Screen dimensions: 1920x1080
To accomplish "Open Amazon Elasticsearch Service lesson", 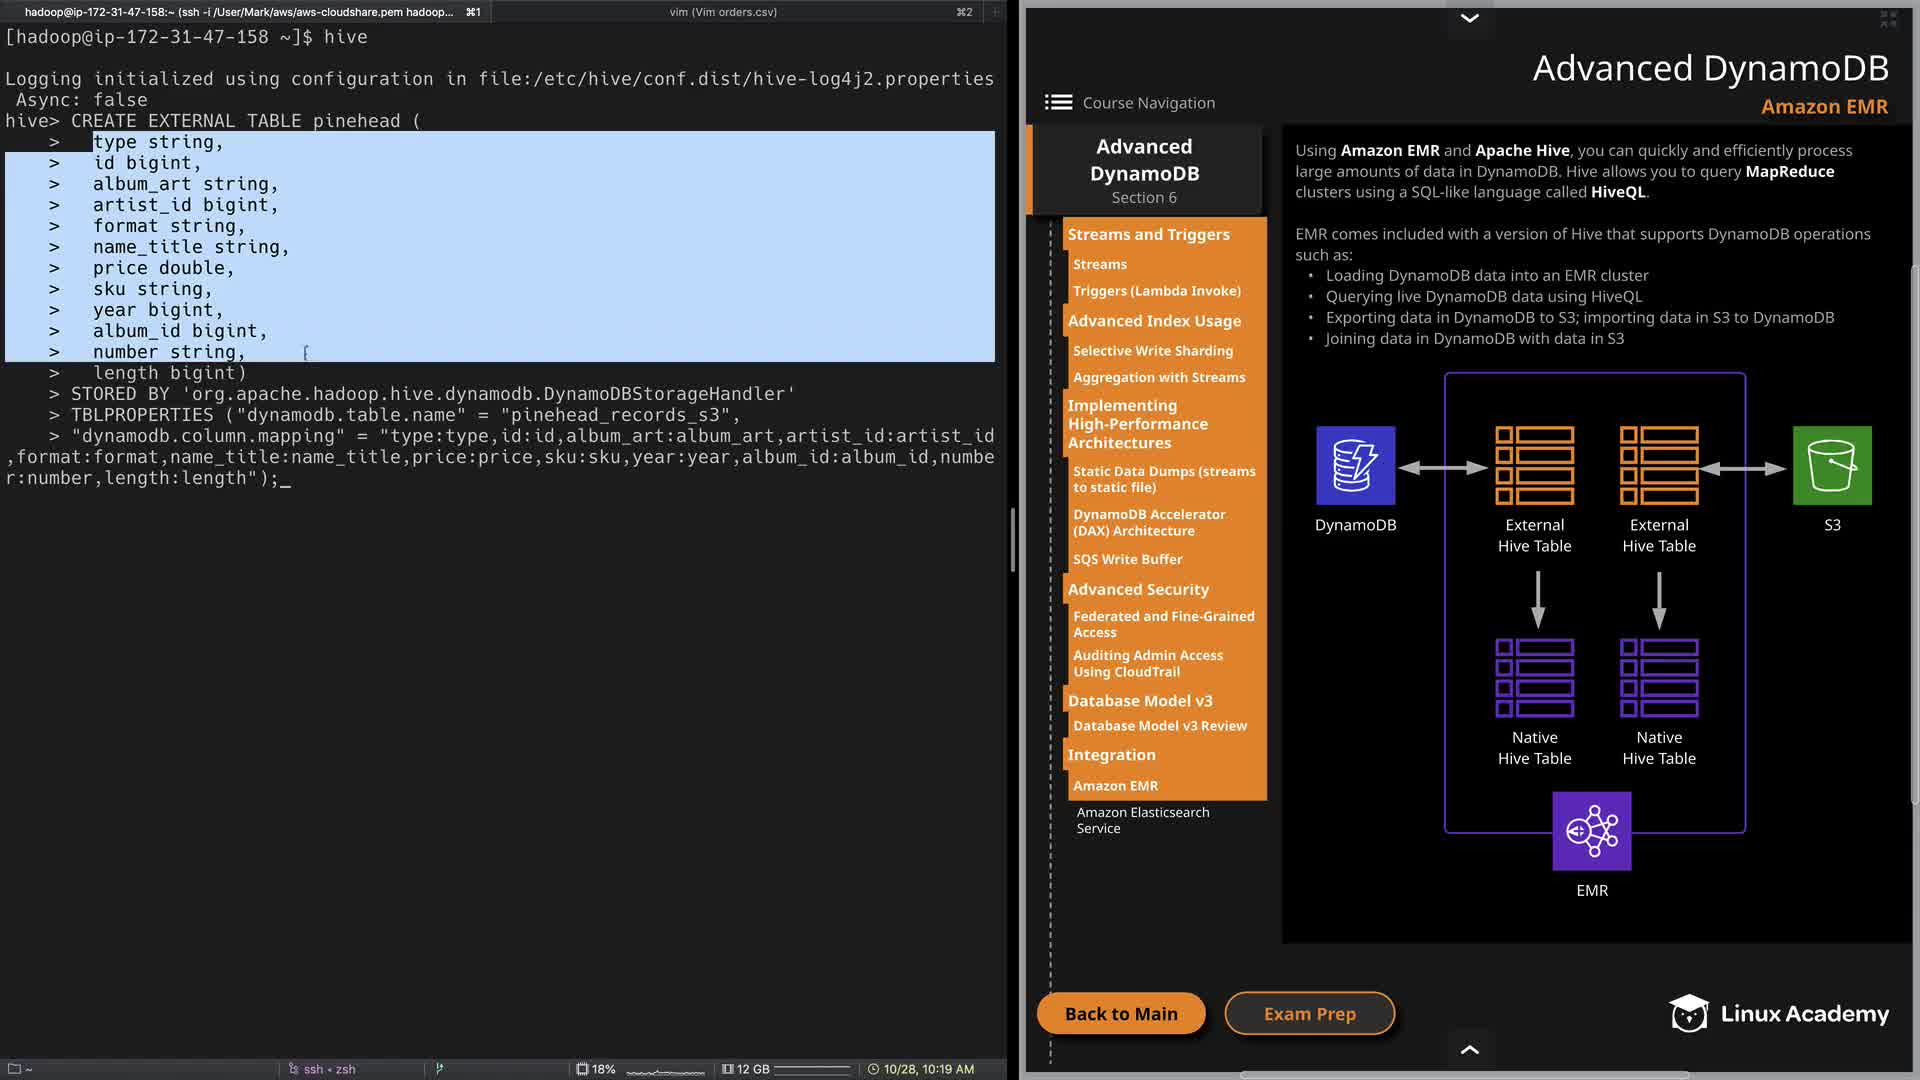I will [1142, 820].
